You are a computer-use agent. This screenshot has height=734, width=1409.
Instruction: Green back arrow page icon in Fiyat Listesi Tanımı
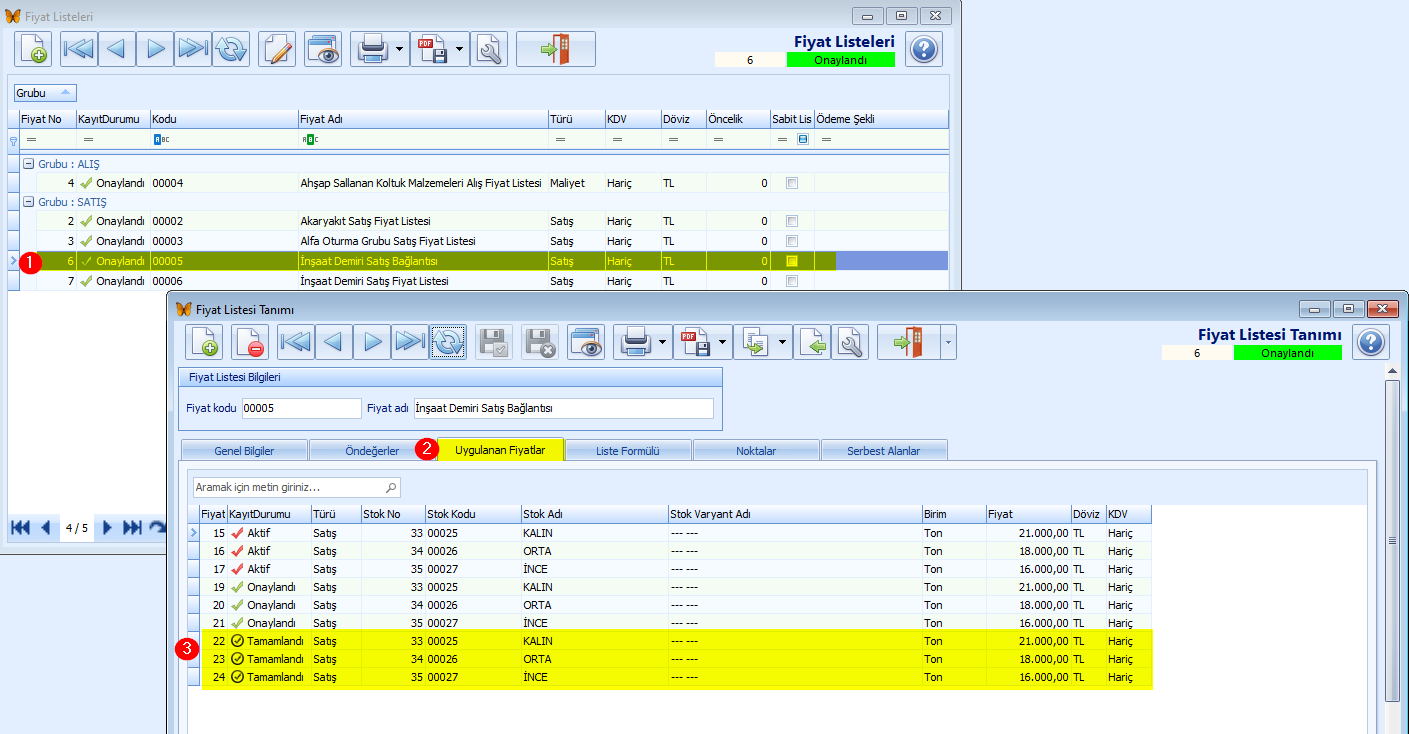point(812,342)
